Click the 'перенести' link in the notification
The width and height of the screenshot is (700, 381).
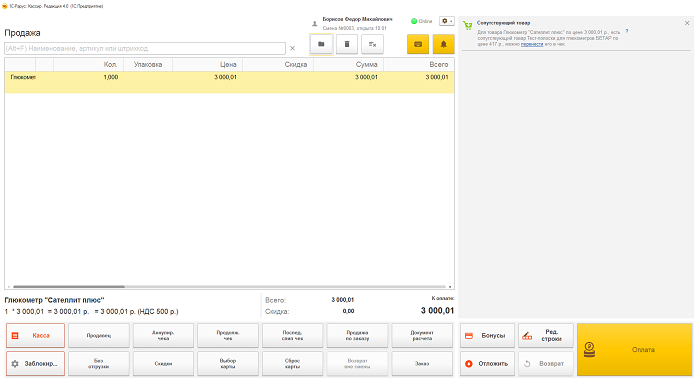tap(532, 44)
